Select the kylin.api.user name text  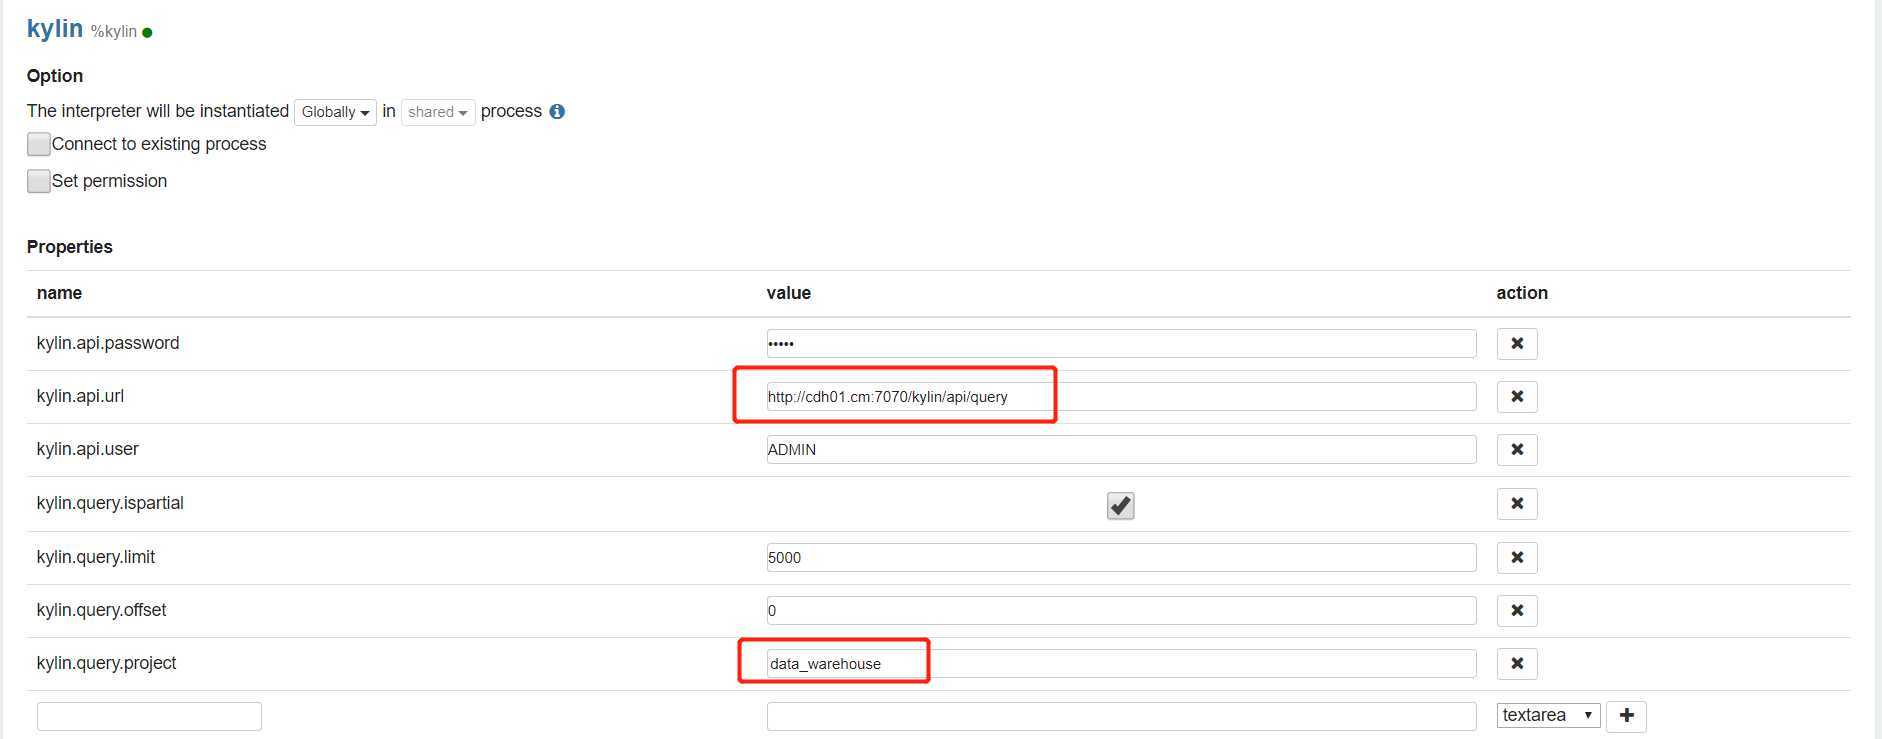coord(88,449)
